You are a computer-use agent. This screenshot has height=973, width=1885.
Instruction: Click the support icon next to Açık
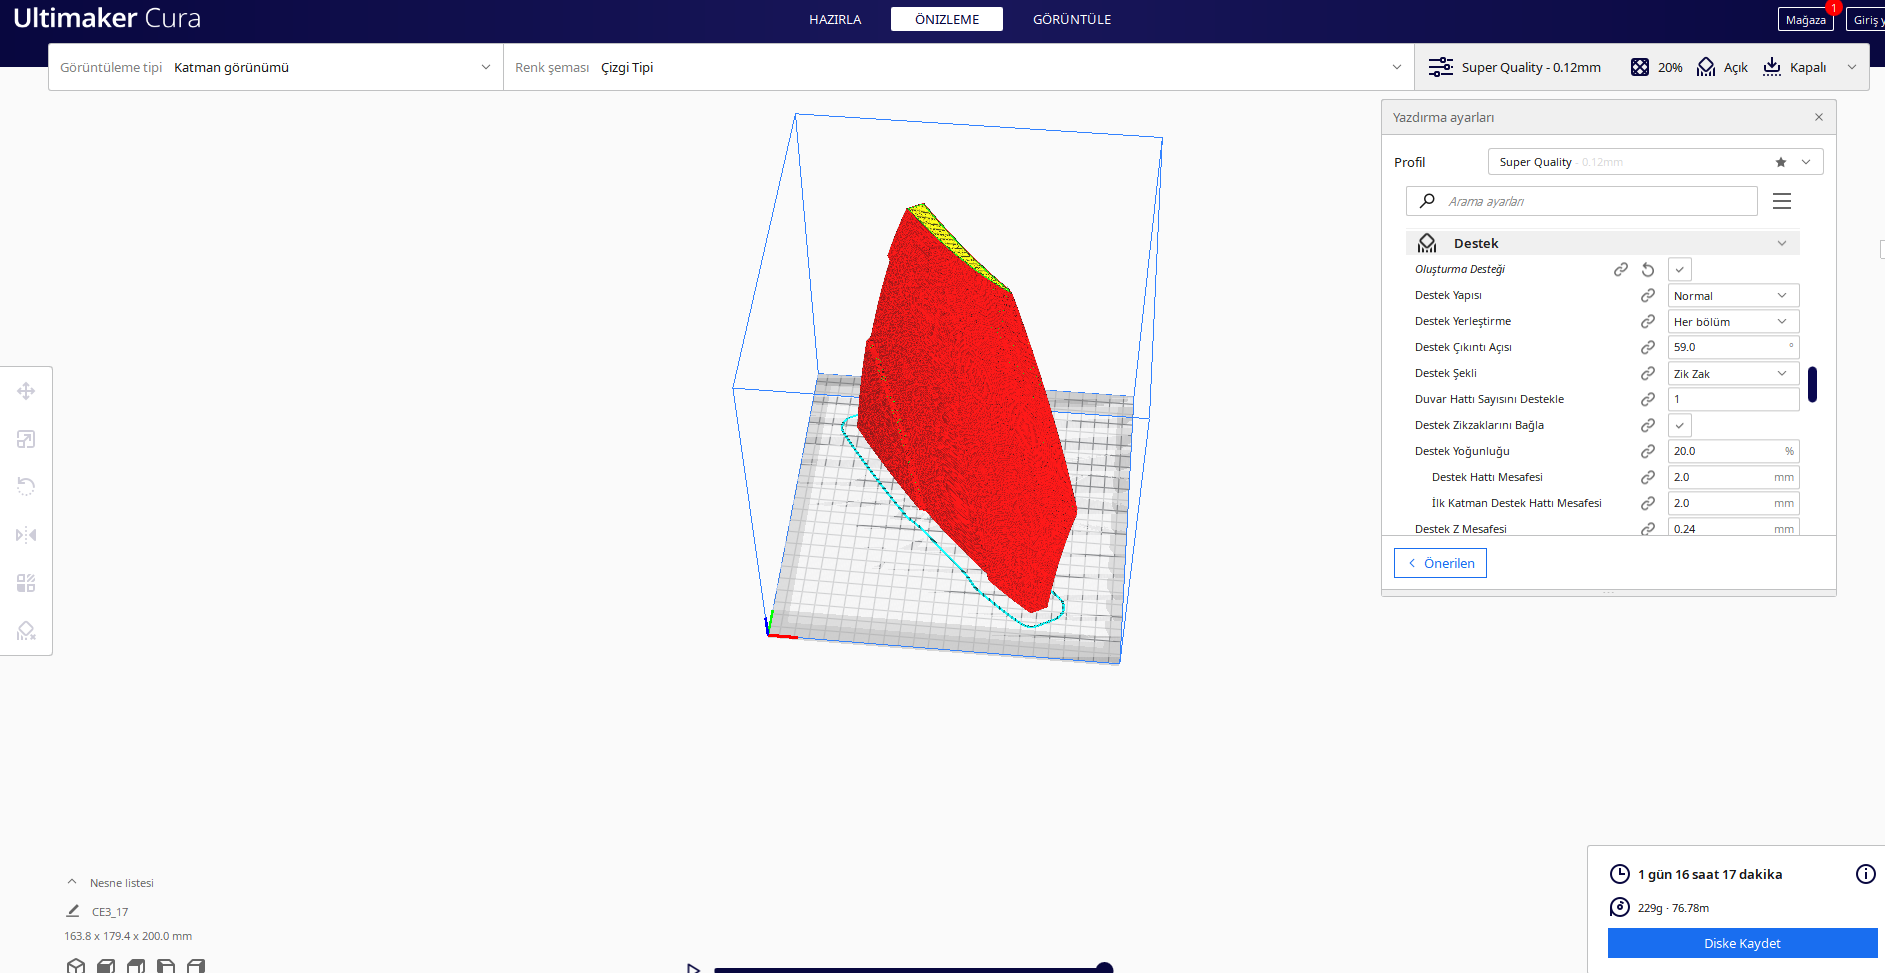[x=1706, y=67]
